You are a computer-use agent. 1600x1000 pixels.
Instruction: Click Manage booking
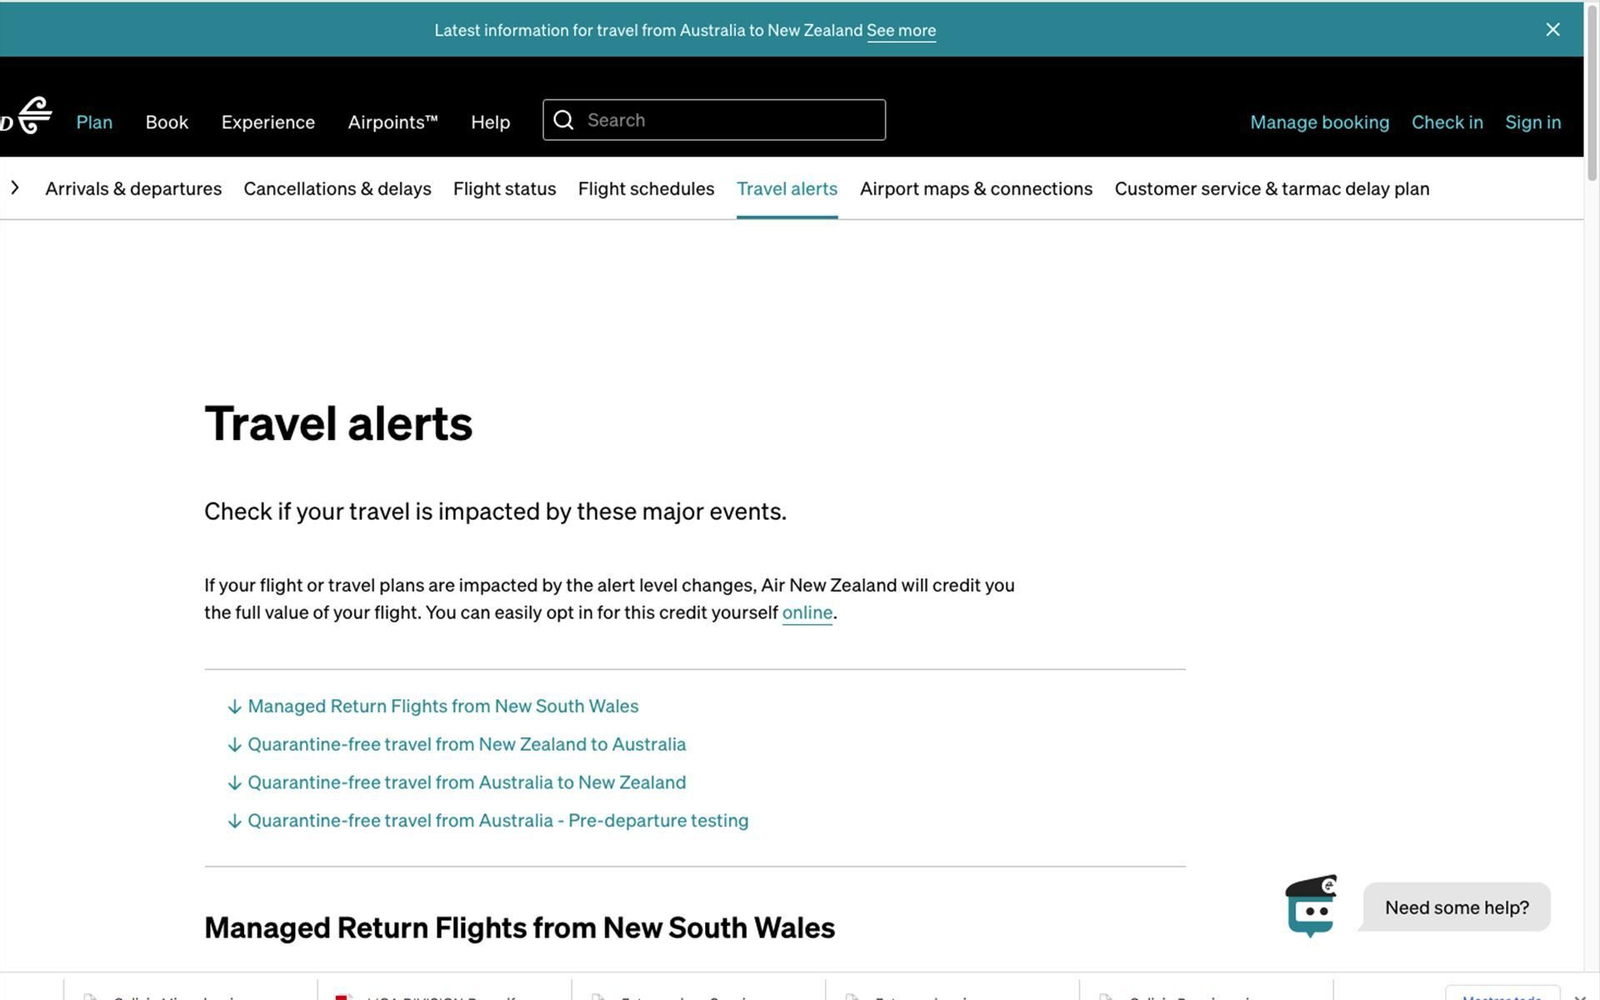click(x=1319, y=121)
